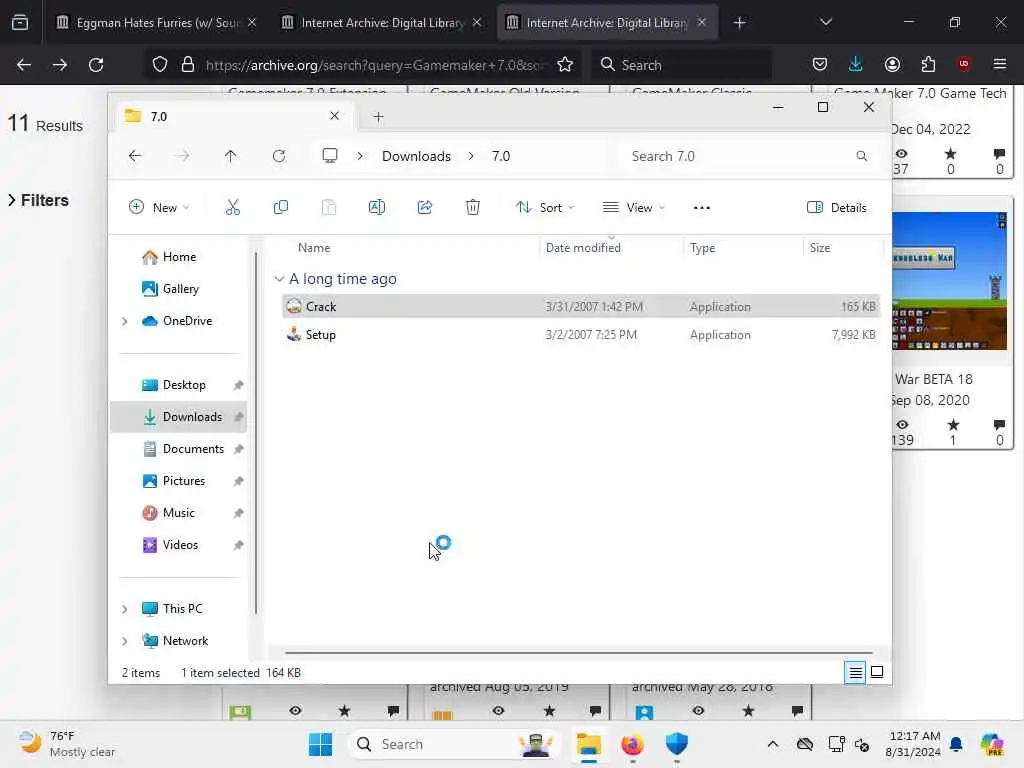The height and width of the screenshot is (768, 1024).
Task: Click the Cut scissors icon in Explorer toolbar
Action: [232, 208]
